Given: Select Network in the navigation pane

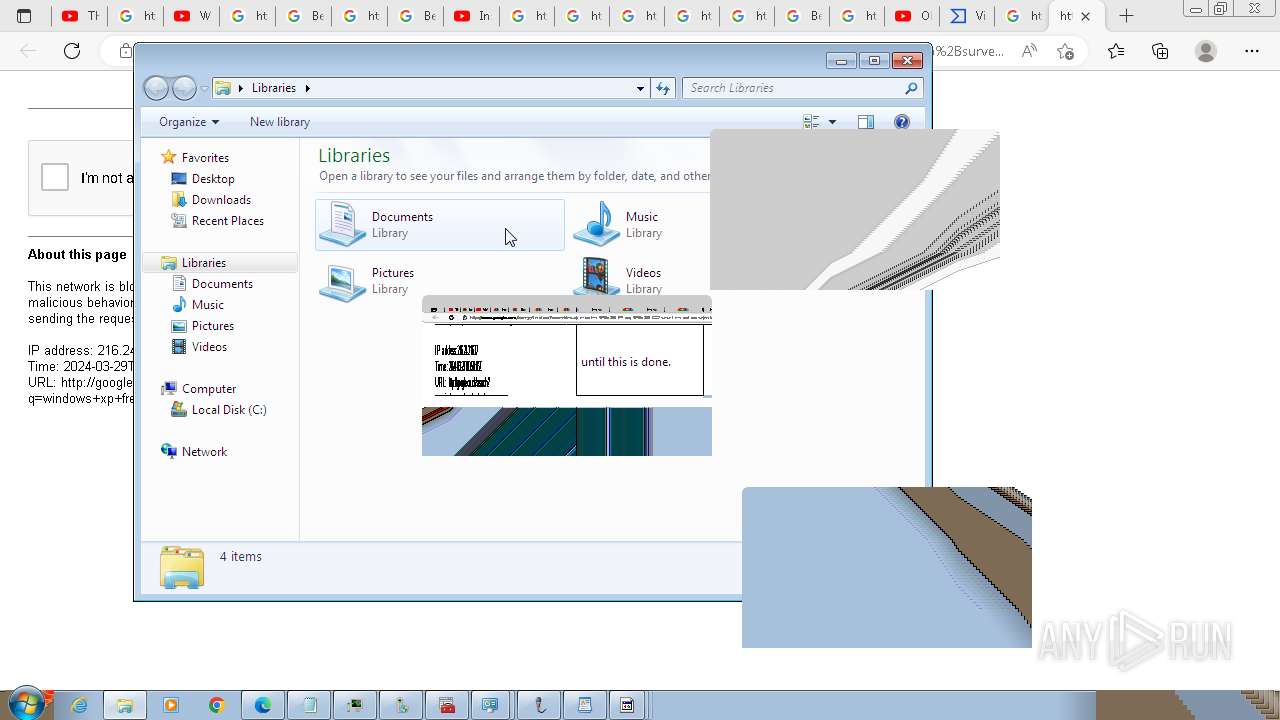Looking at the screenshot, I should [204, 452].
